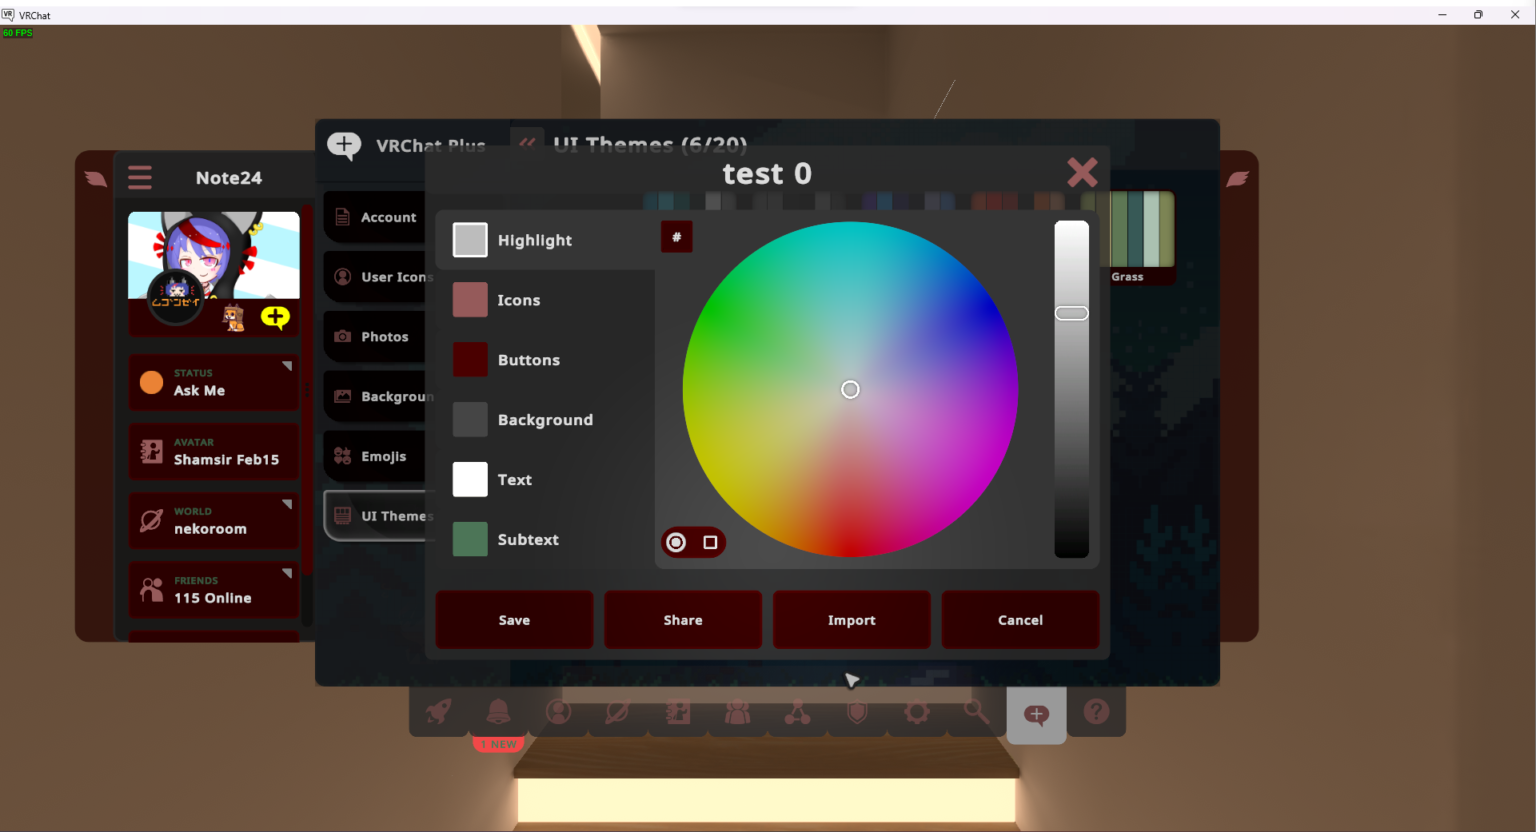Select the Avatars icon on the toolbar

(x=677, y=712)
